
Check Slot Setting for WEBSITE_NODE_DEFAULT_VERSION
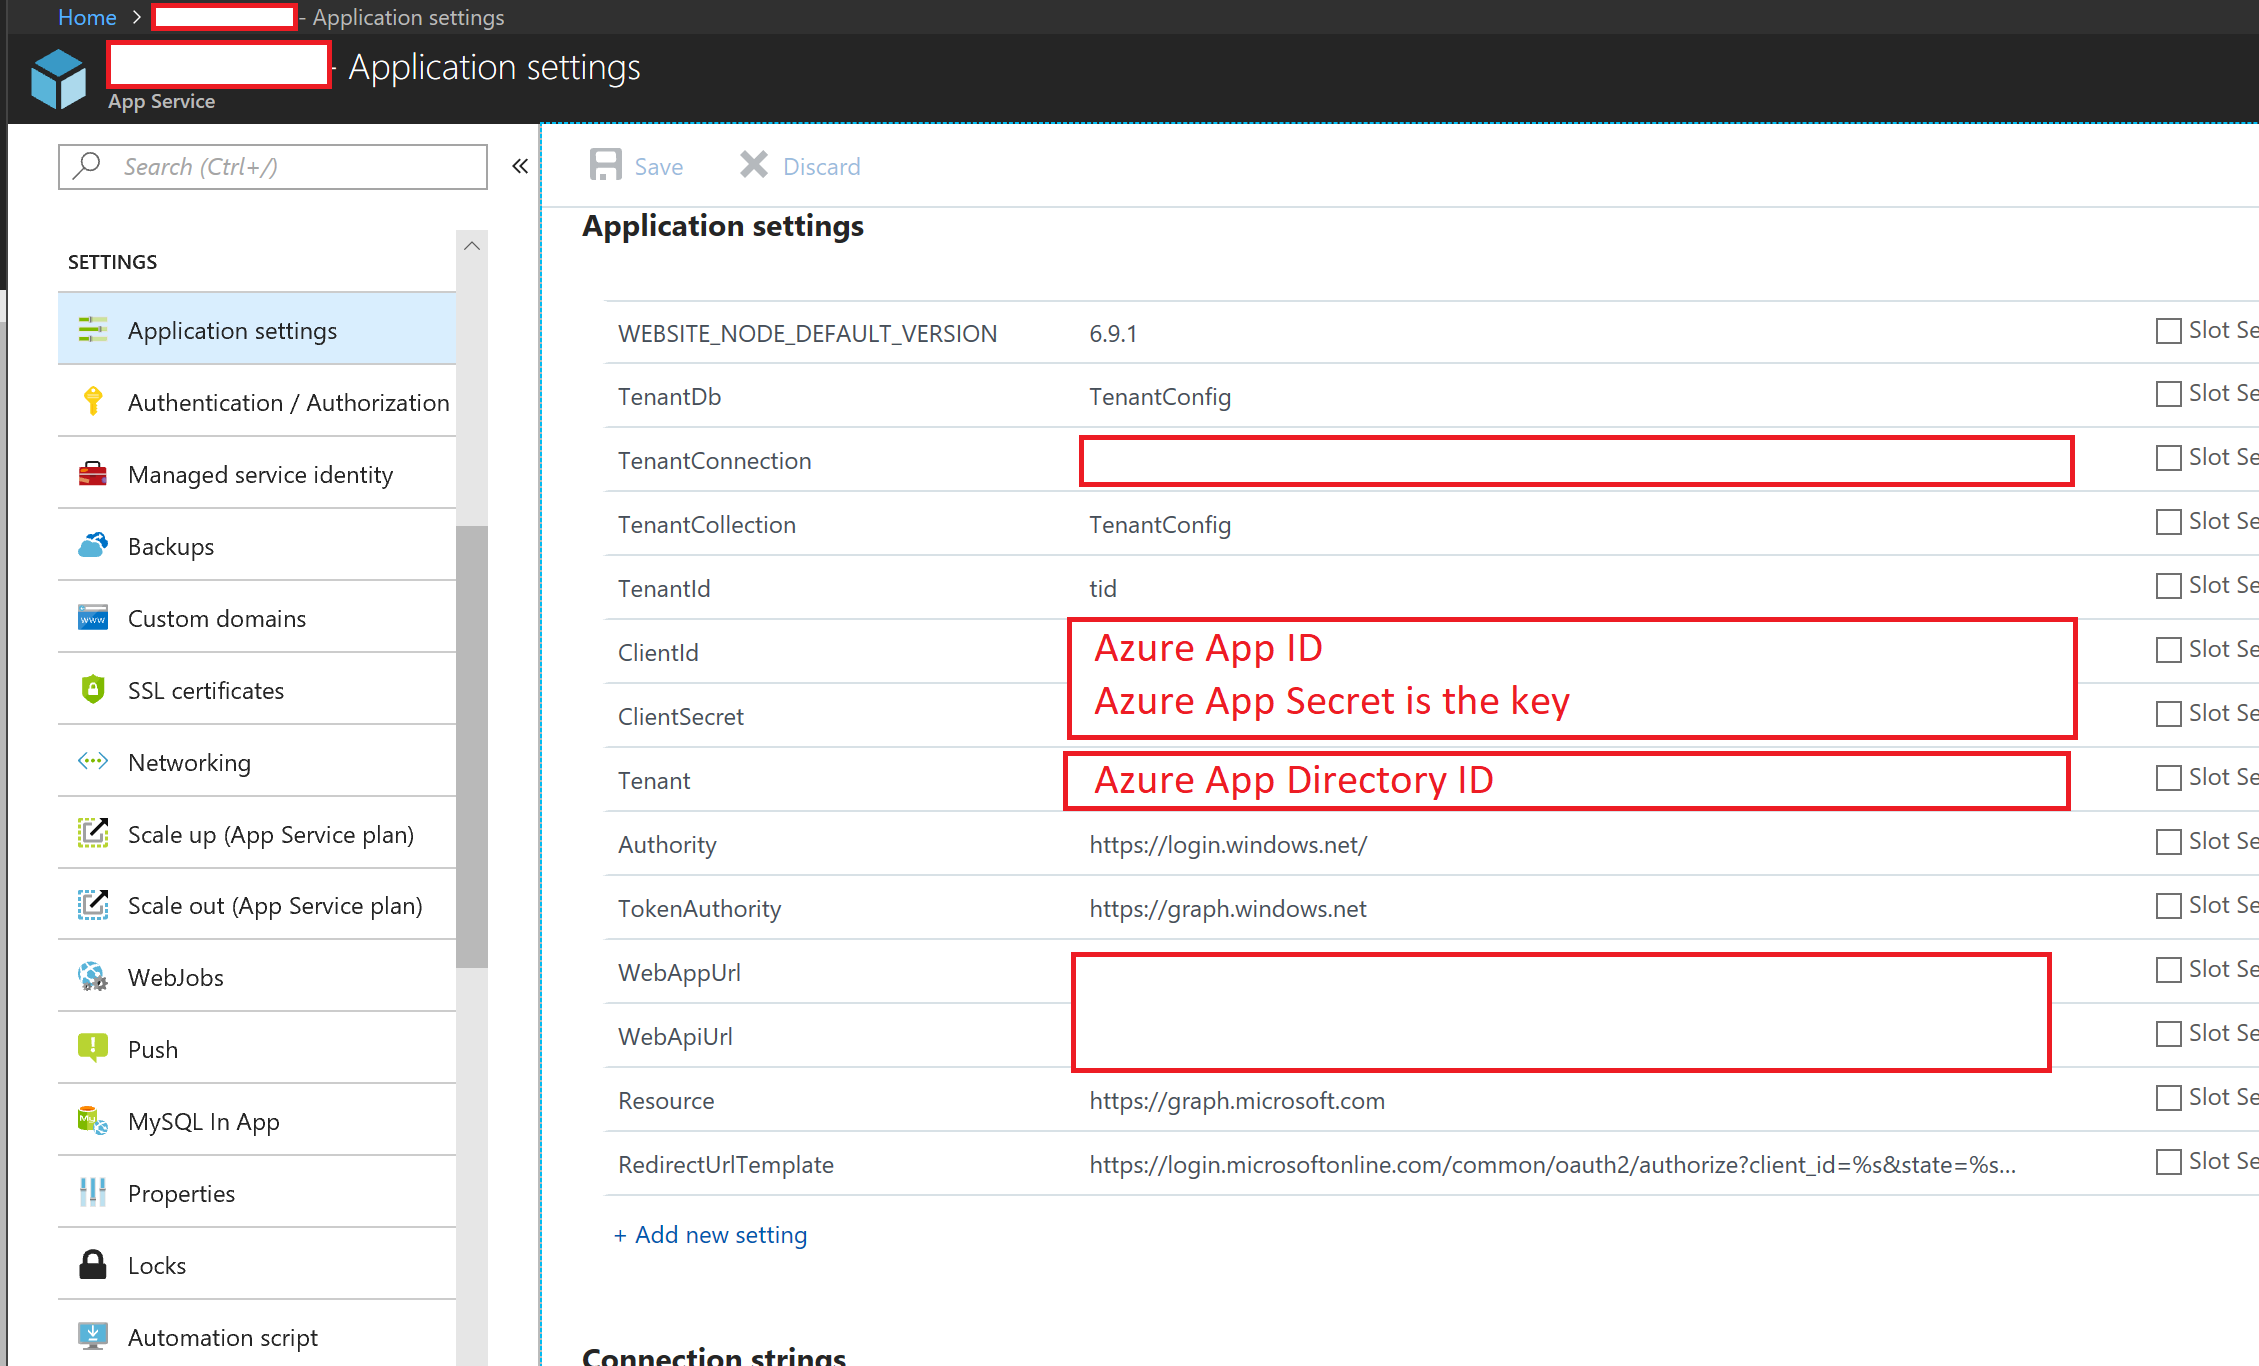point(2168,331)
